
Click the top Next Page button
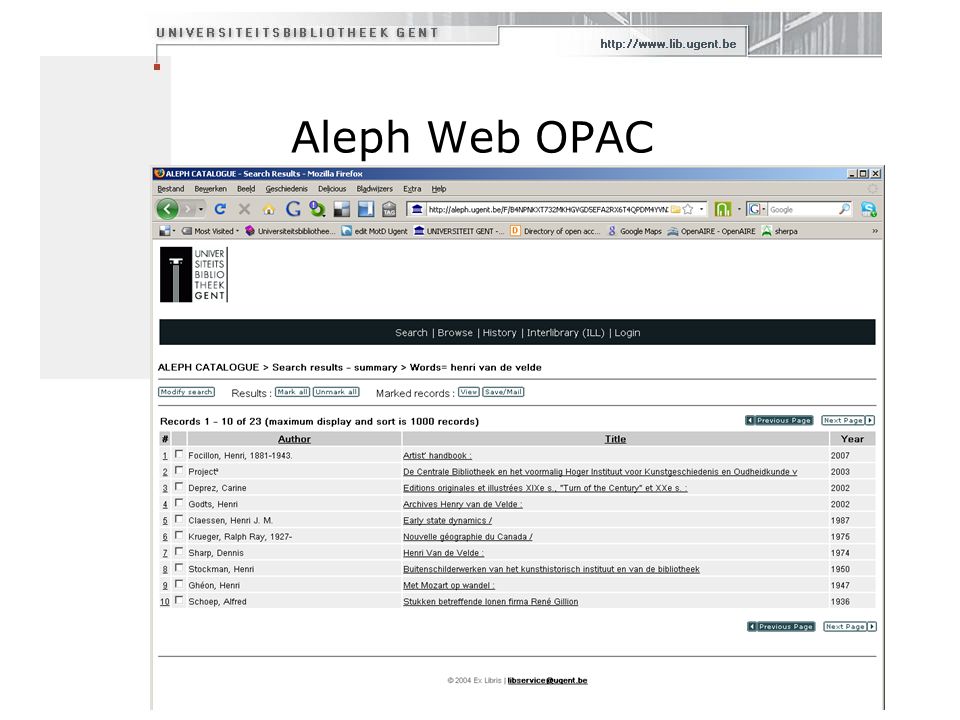coord(848,420)
